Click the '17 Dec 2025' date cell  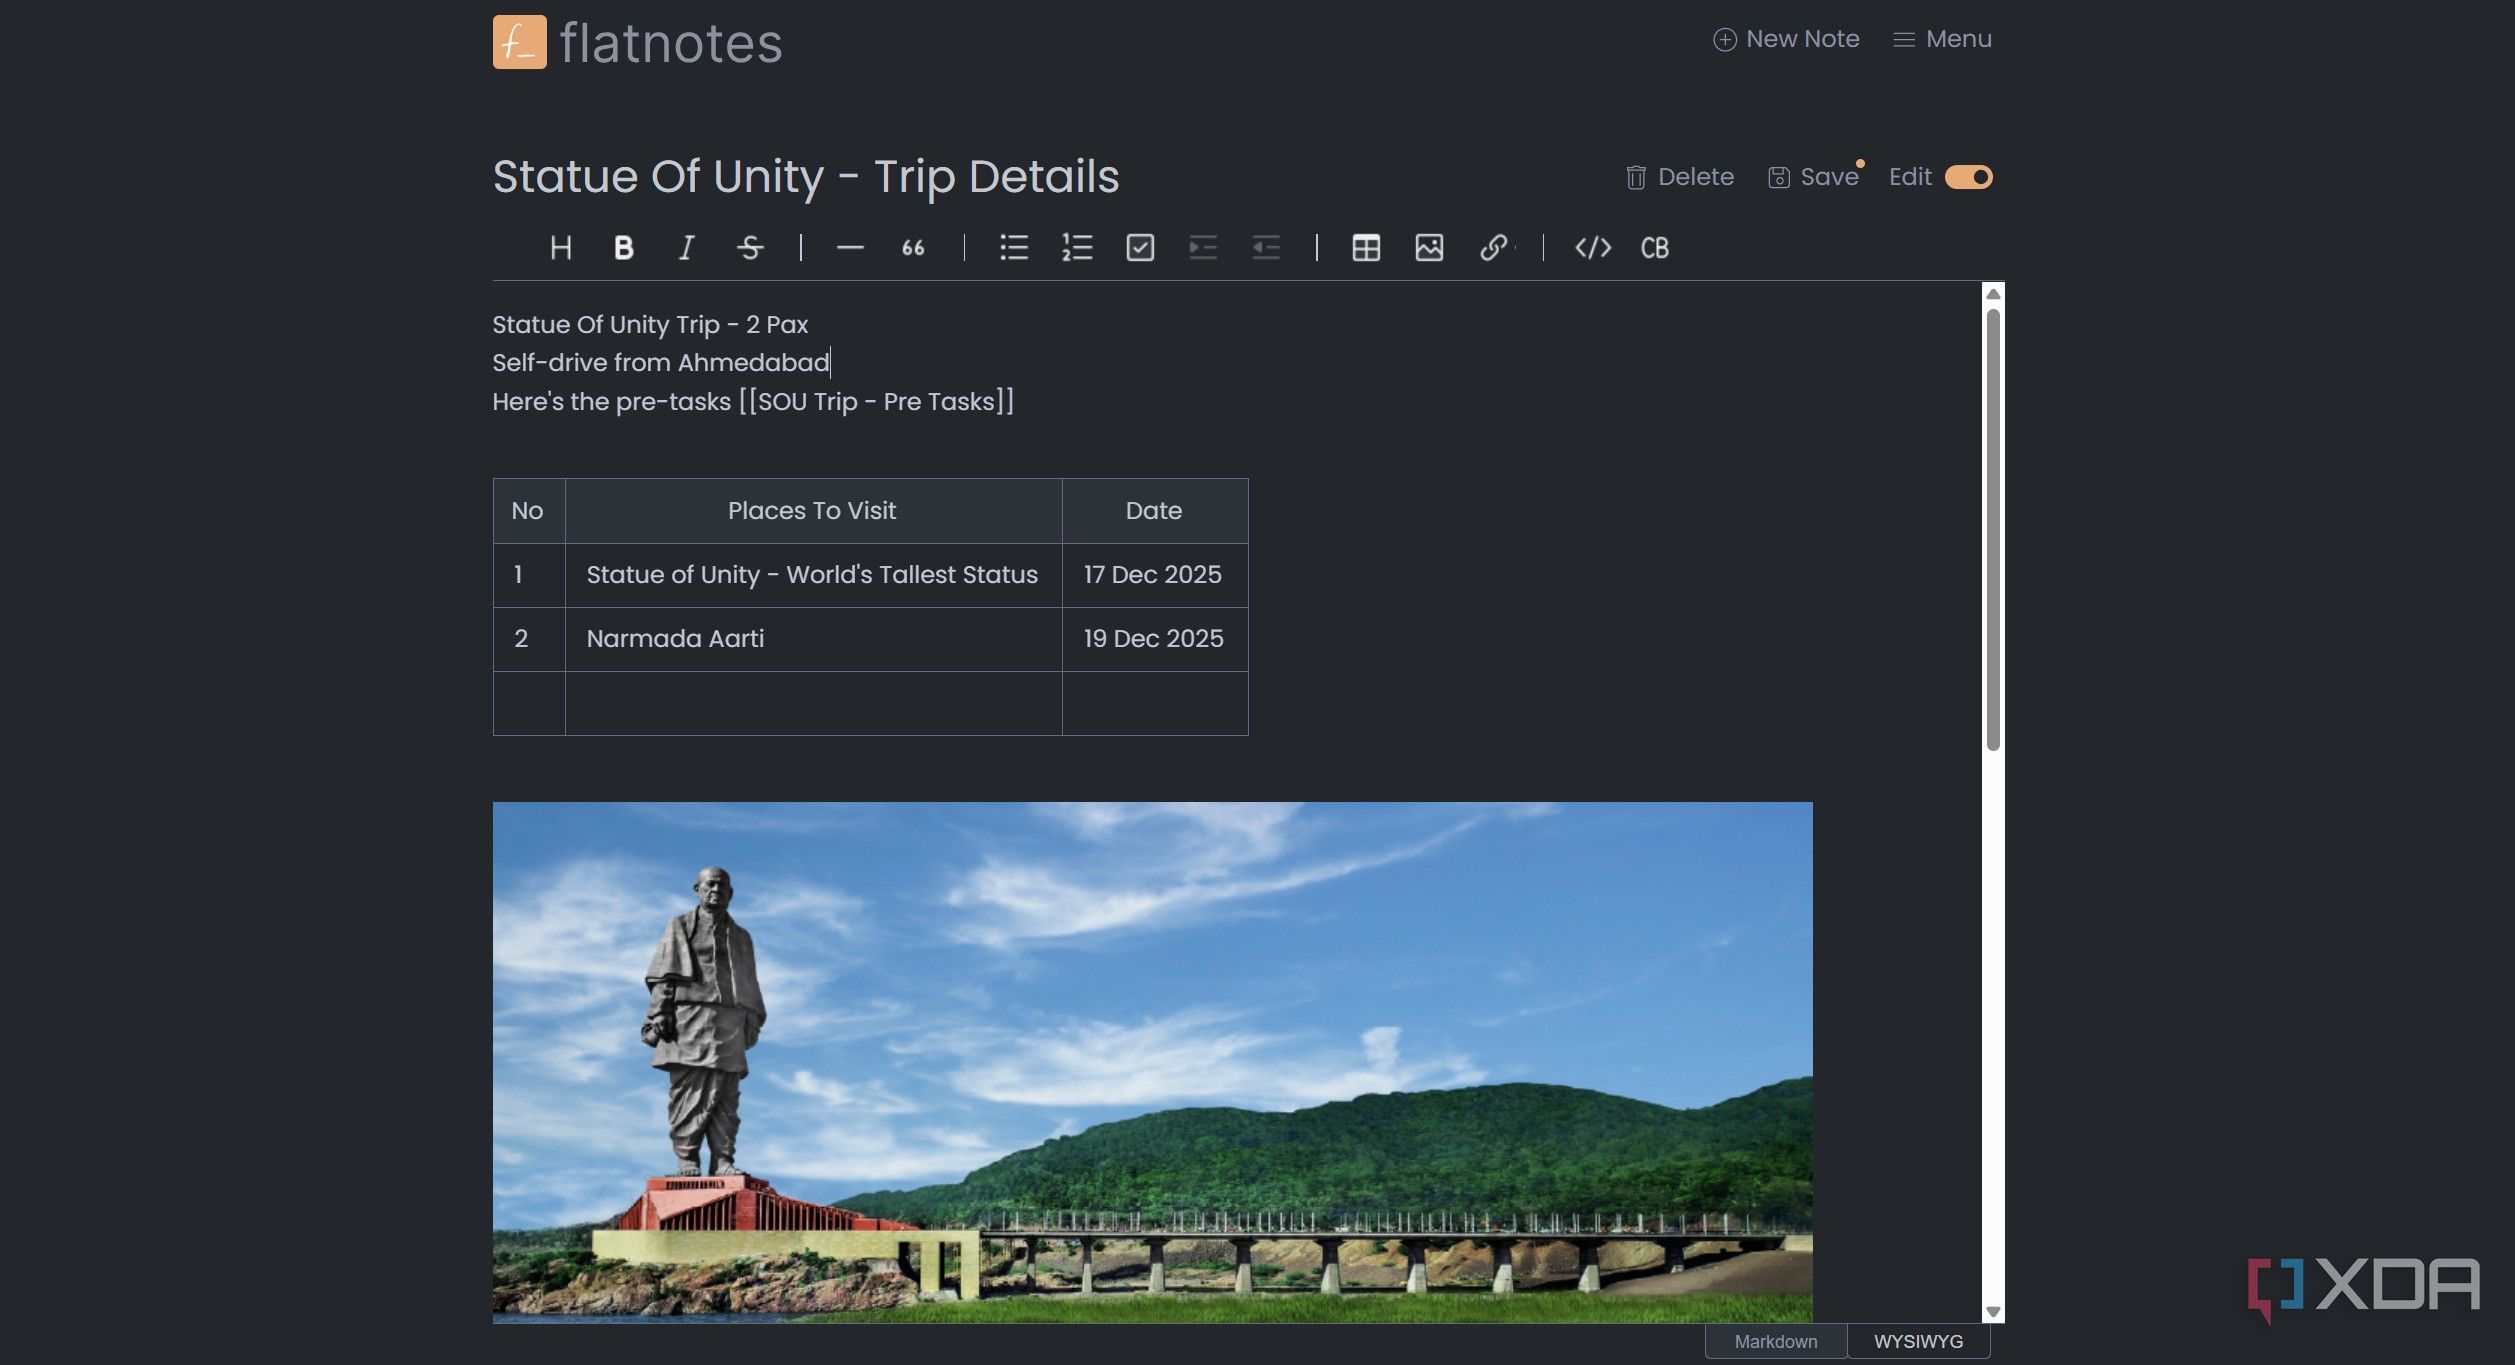point(1154,575)
